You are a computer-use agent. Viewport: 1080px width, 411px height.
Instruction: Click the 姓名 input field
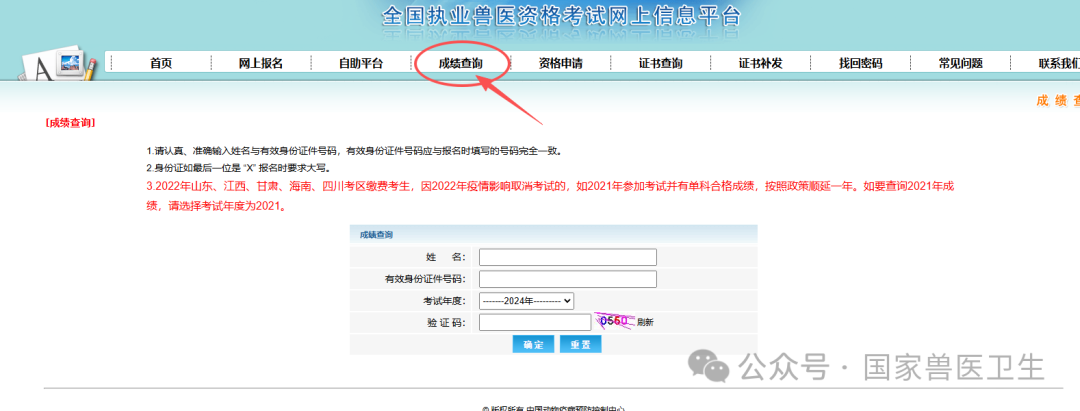coord(568,257)
